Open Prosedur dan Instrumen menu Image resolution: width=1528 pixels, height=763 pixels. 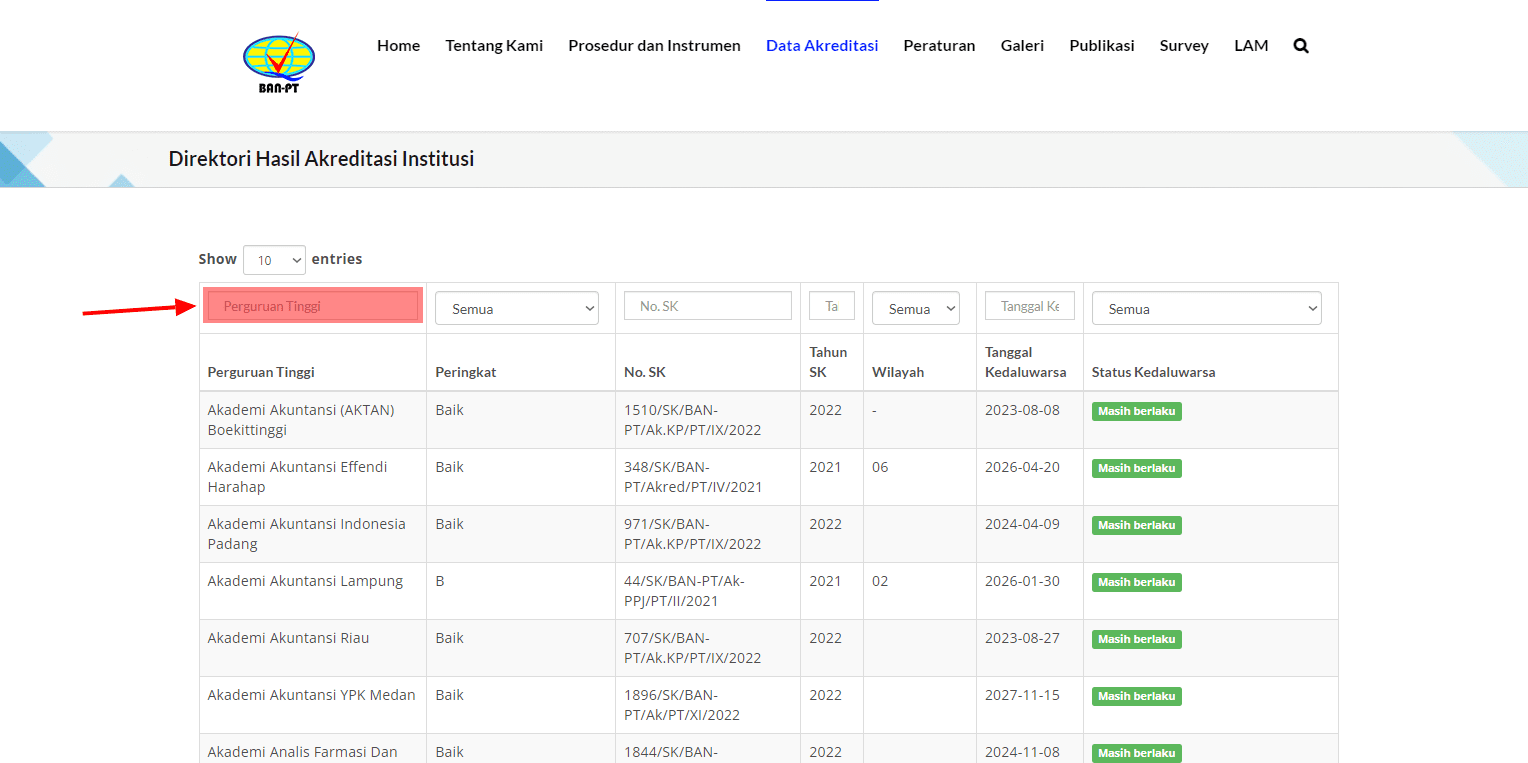click(x=654, y=46)
